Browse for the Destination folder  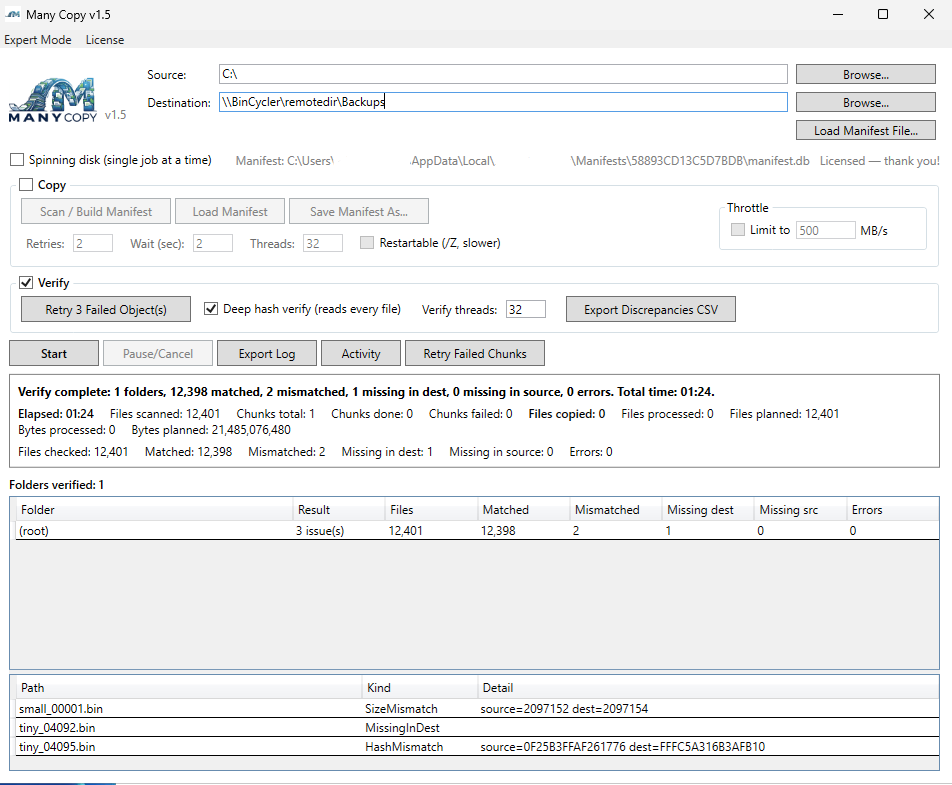coord(865,103)
